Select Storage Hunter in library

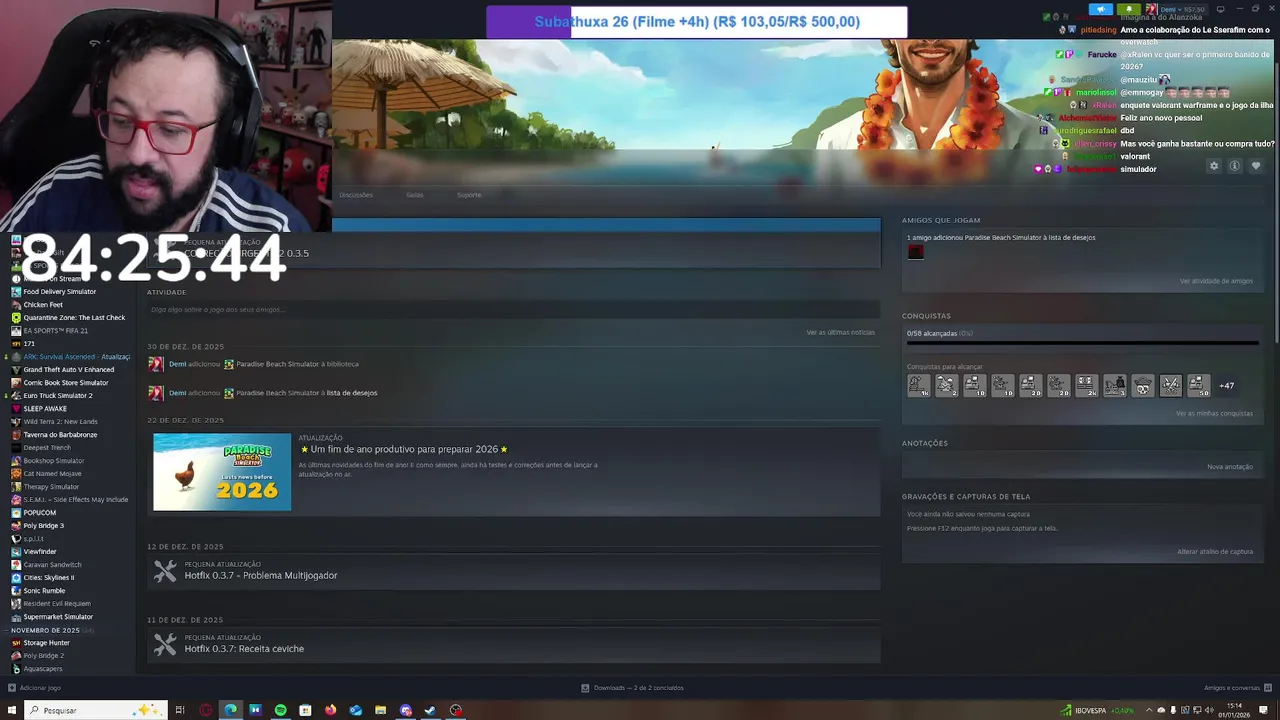point(46,643)
